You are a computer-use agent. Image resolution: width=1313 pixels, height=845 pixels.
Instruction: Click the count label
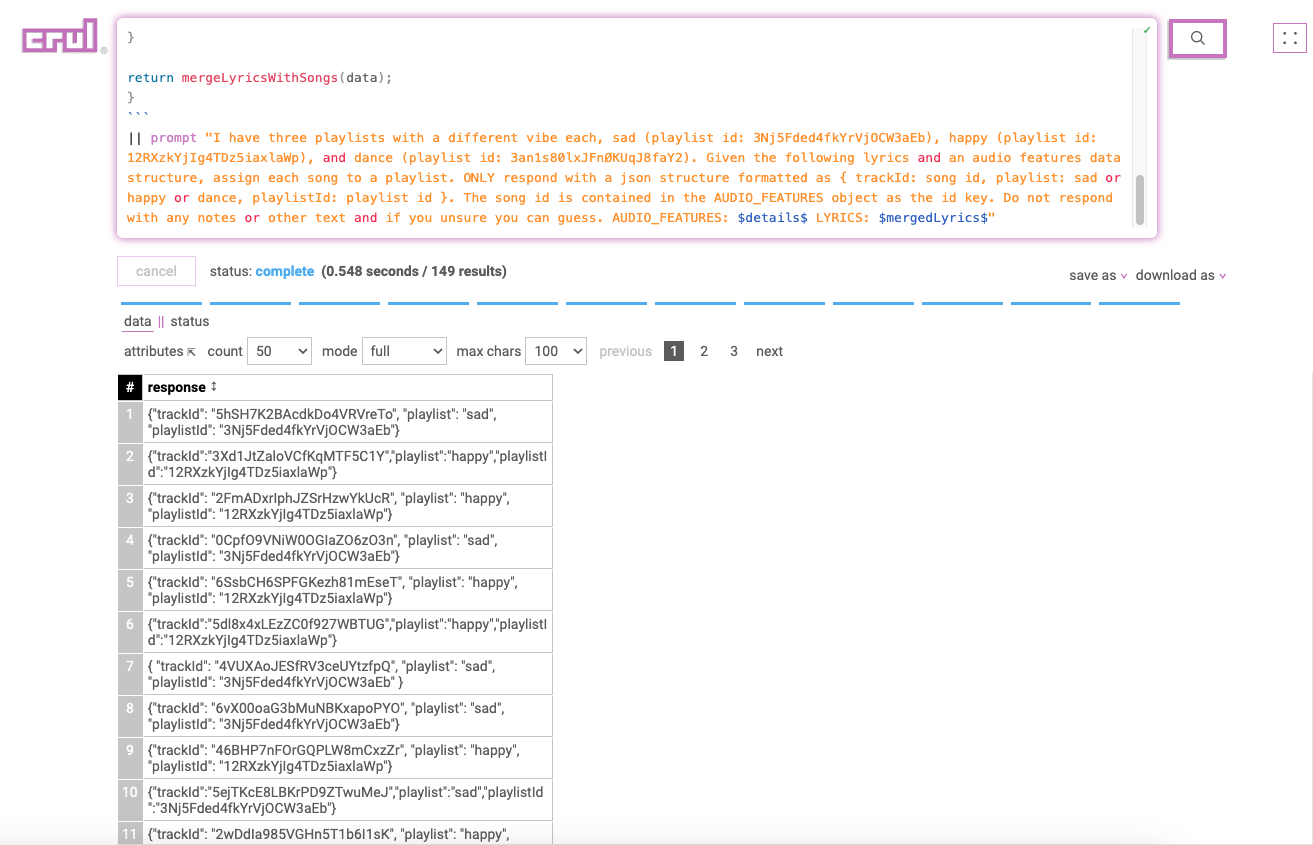[x=225, y=351]
